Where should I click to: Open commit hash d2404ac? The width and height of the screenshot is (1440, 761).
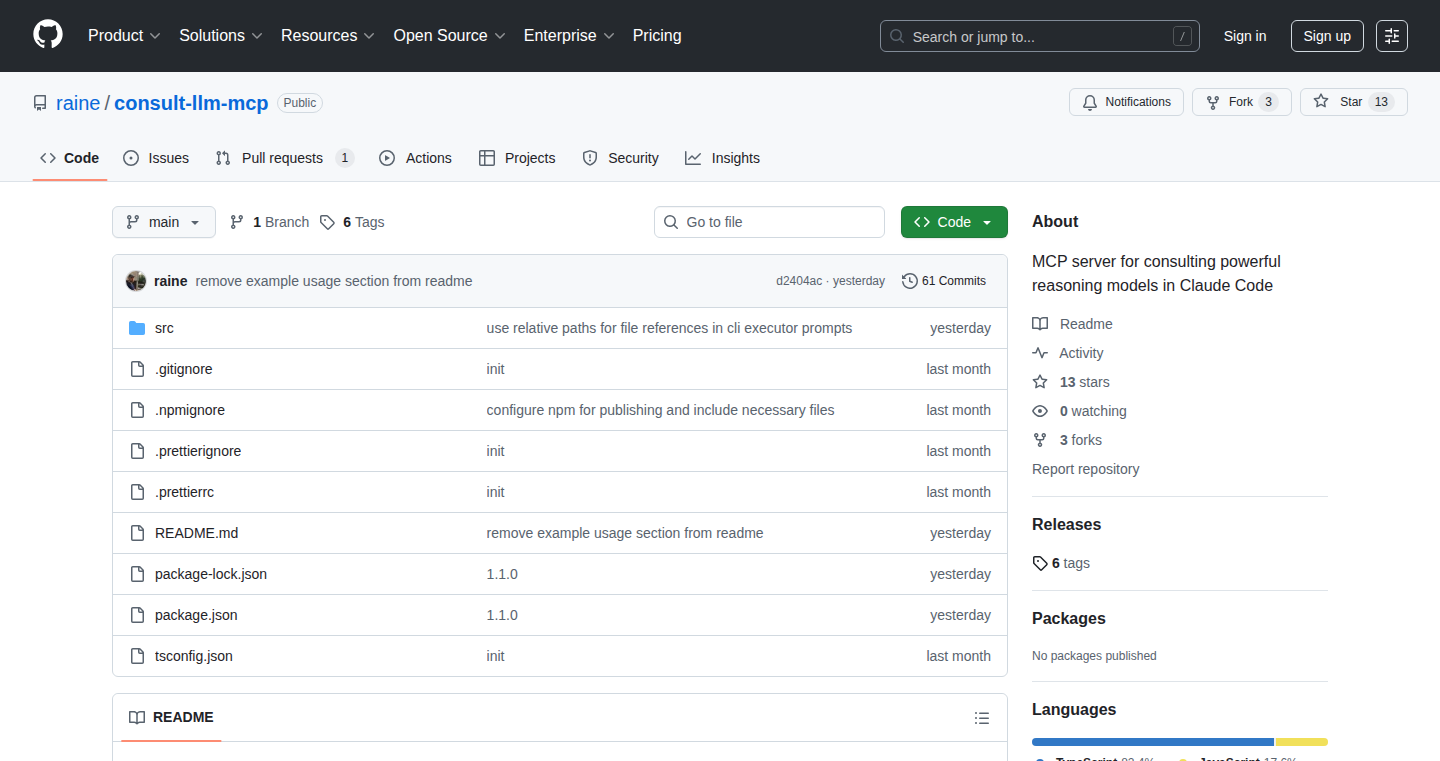point(799,281)
